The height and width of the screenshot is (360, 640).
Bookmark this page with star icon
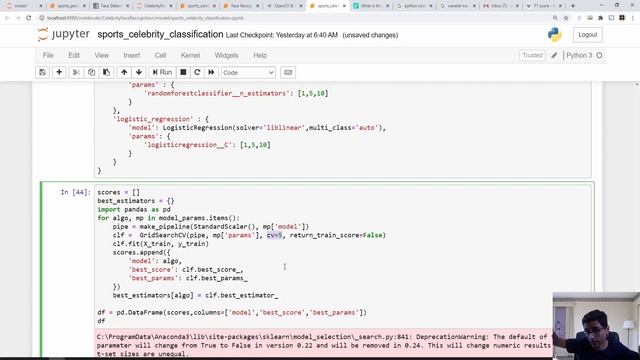pyautogui.click(x=566, y=18)
